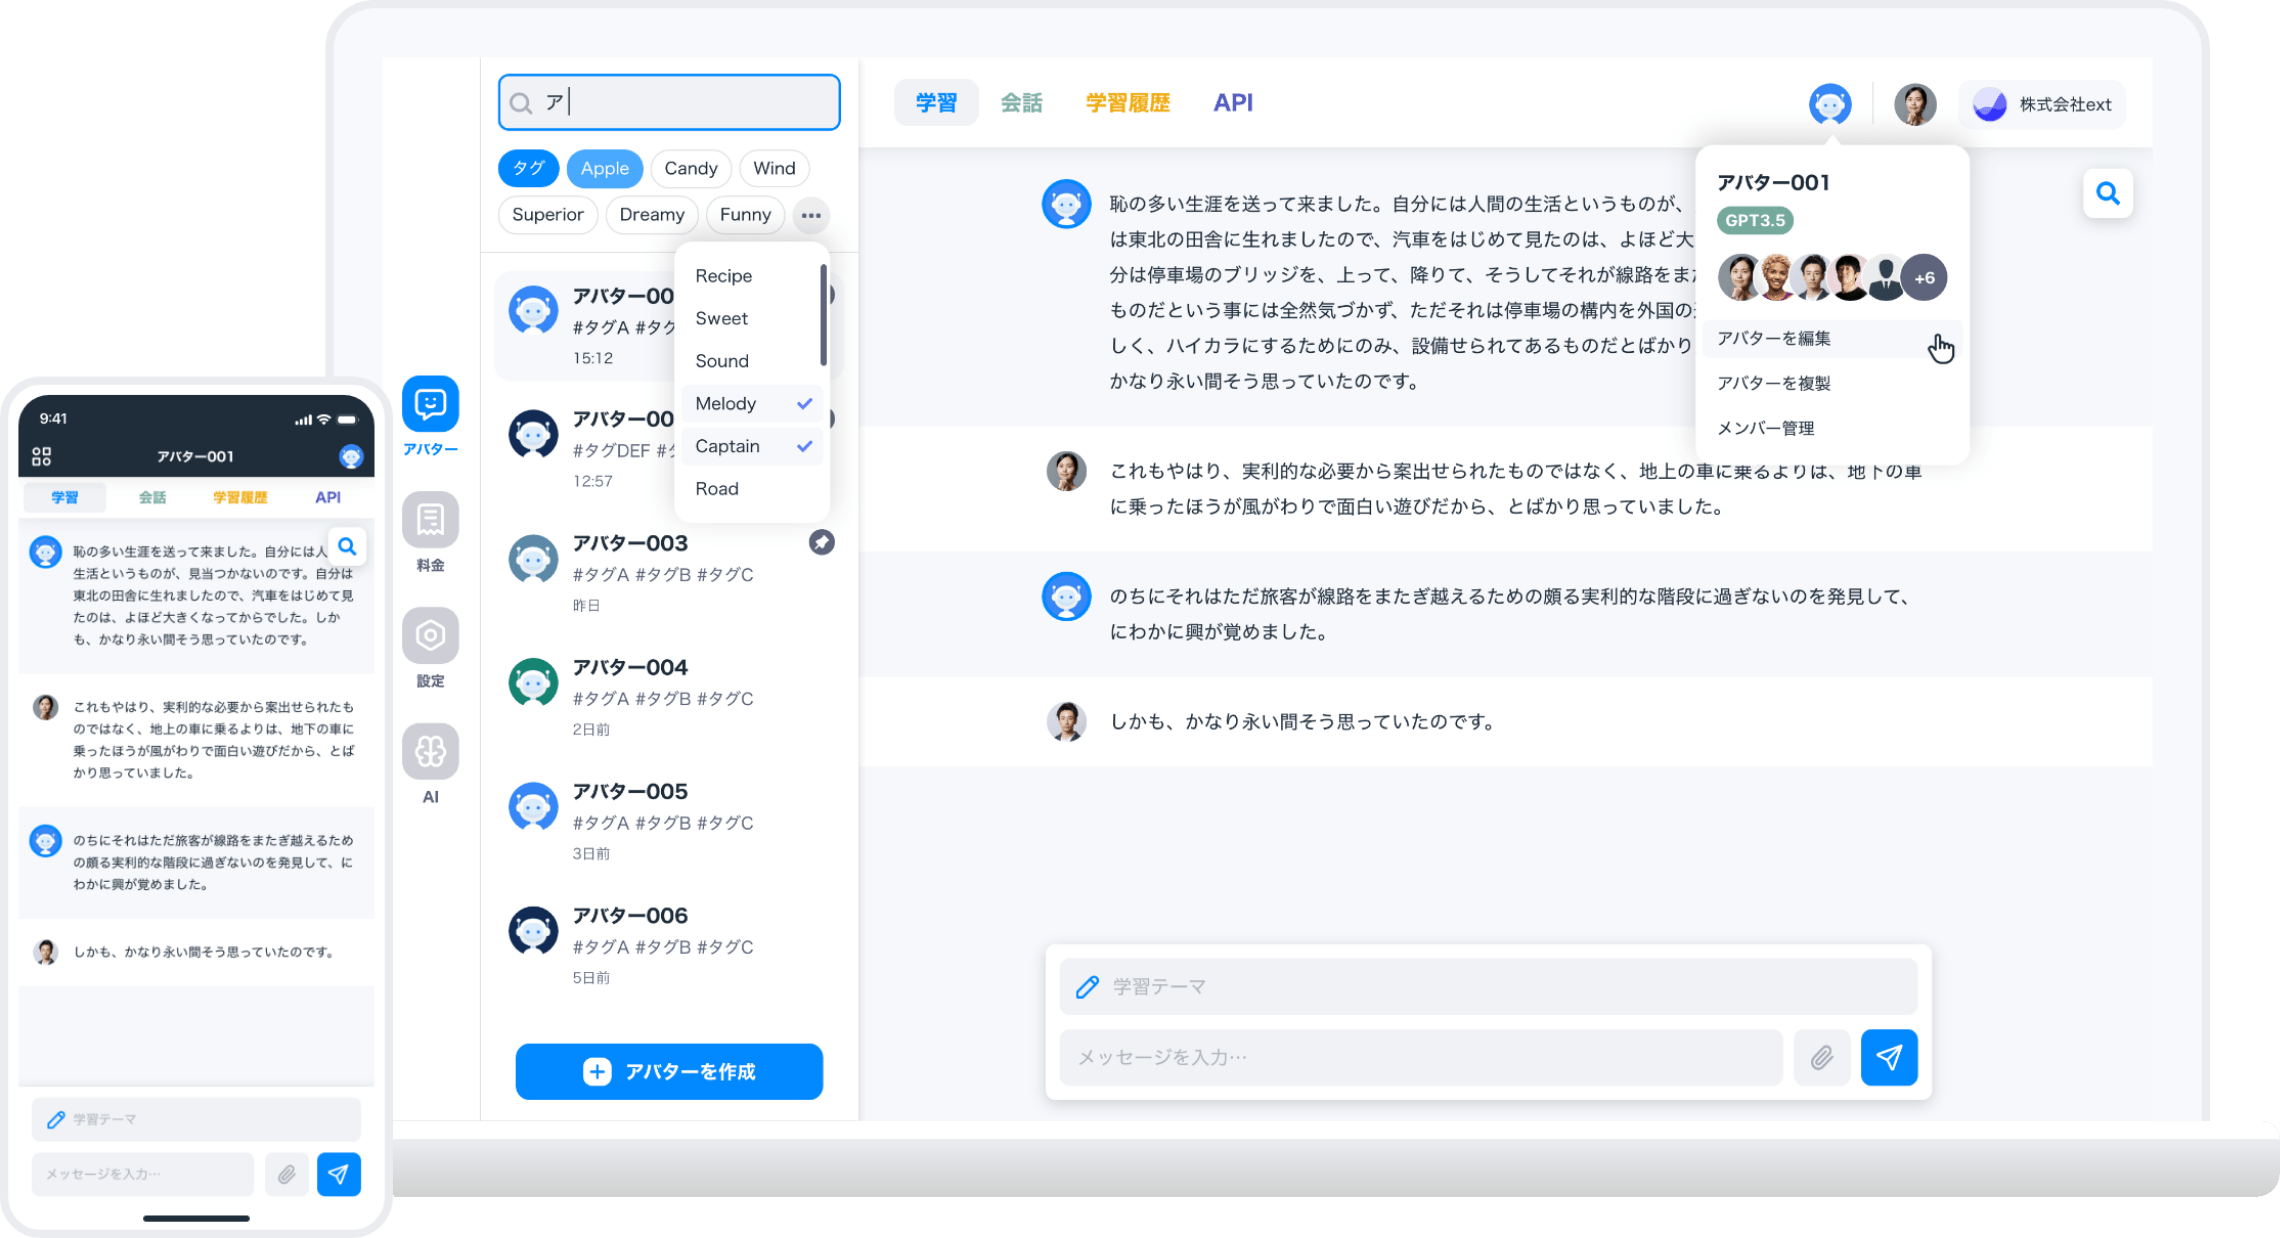This screenshot has height=1238, width=2280.
Task: Open the アバター sidebar chat icon
Action: (430, 404)
